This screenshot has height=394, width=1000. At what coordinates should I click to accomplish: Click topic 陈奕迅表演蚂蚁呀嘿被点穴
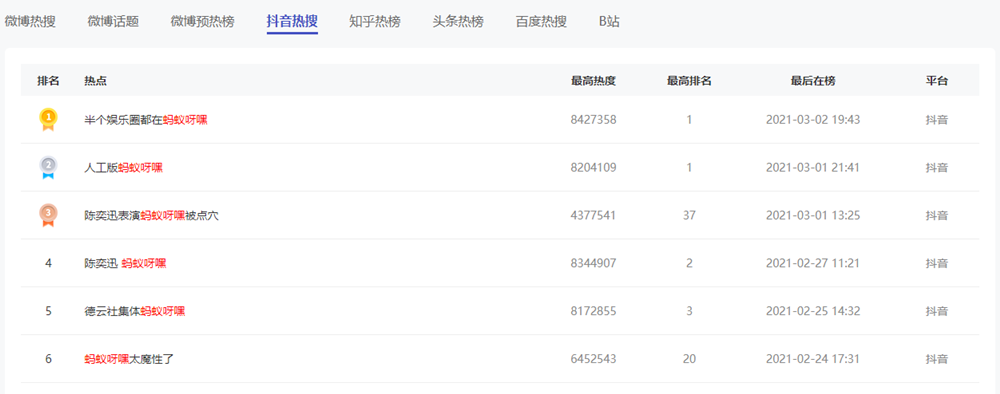152,215
